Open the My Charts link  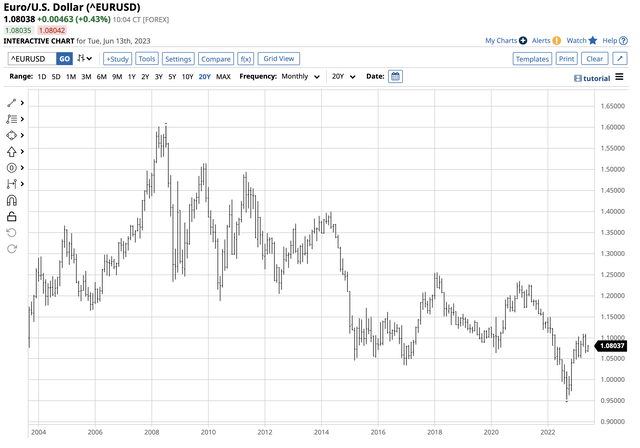point(501,40)
